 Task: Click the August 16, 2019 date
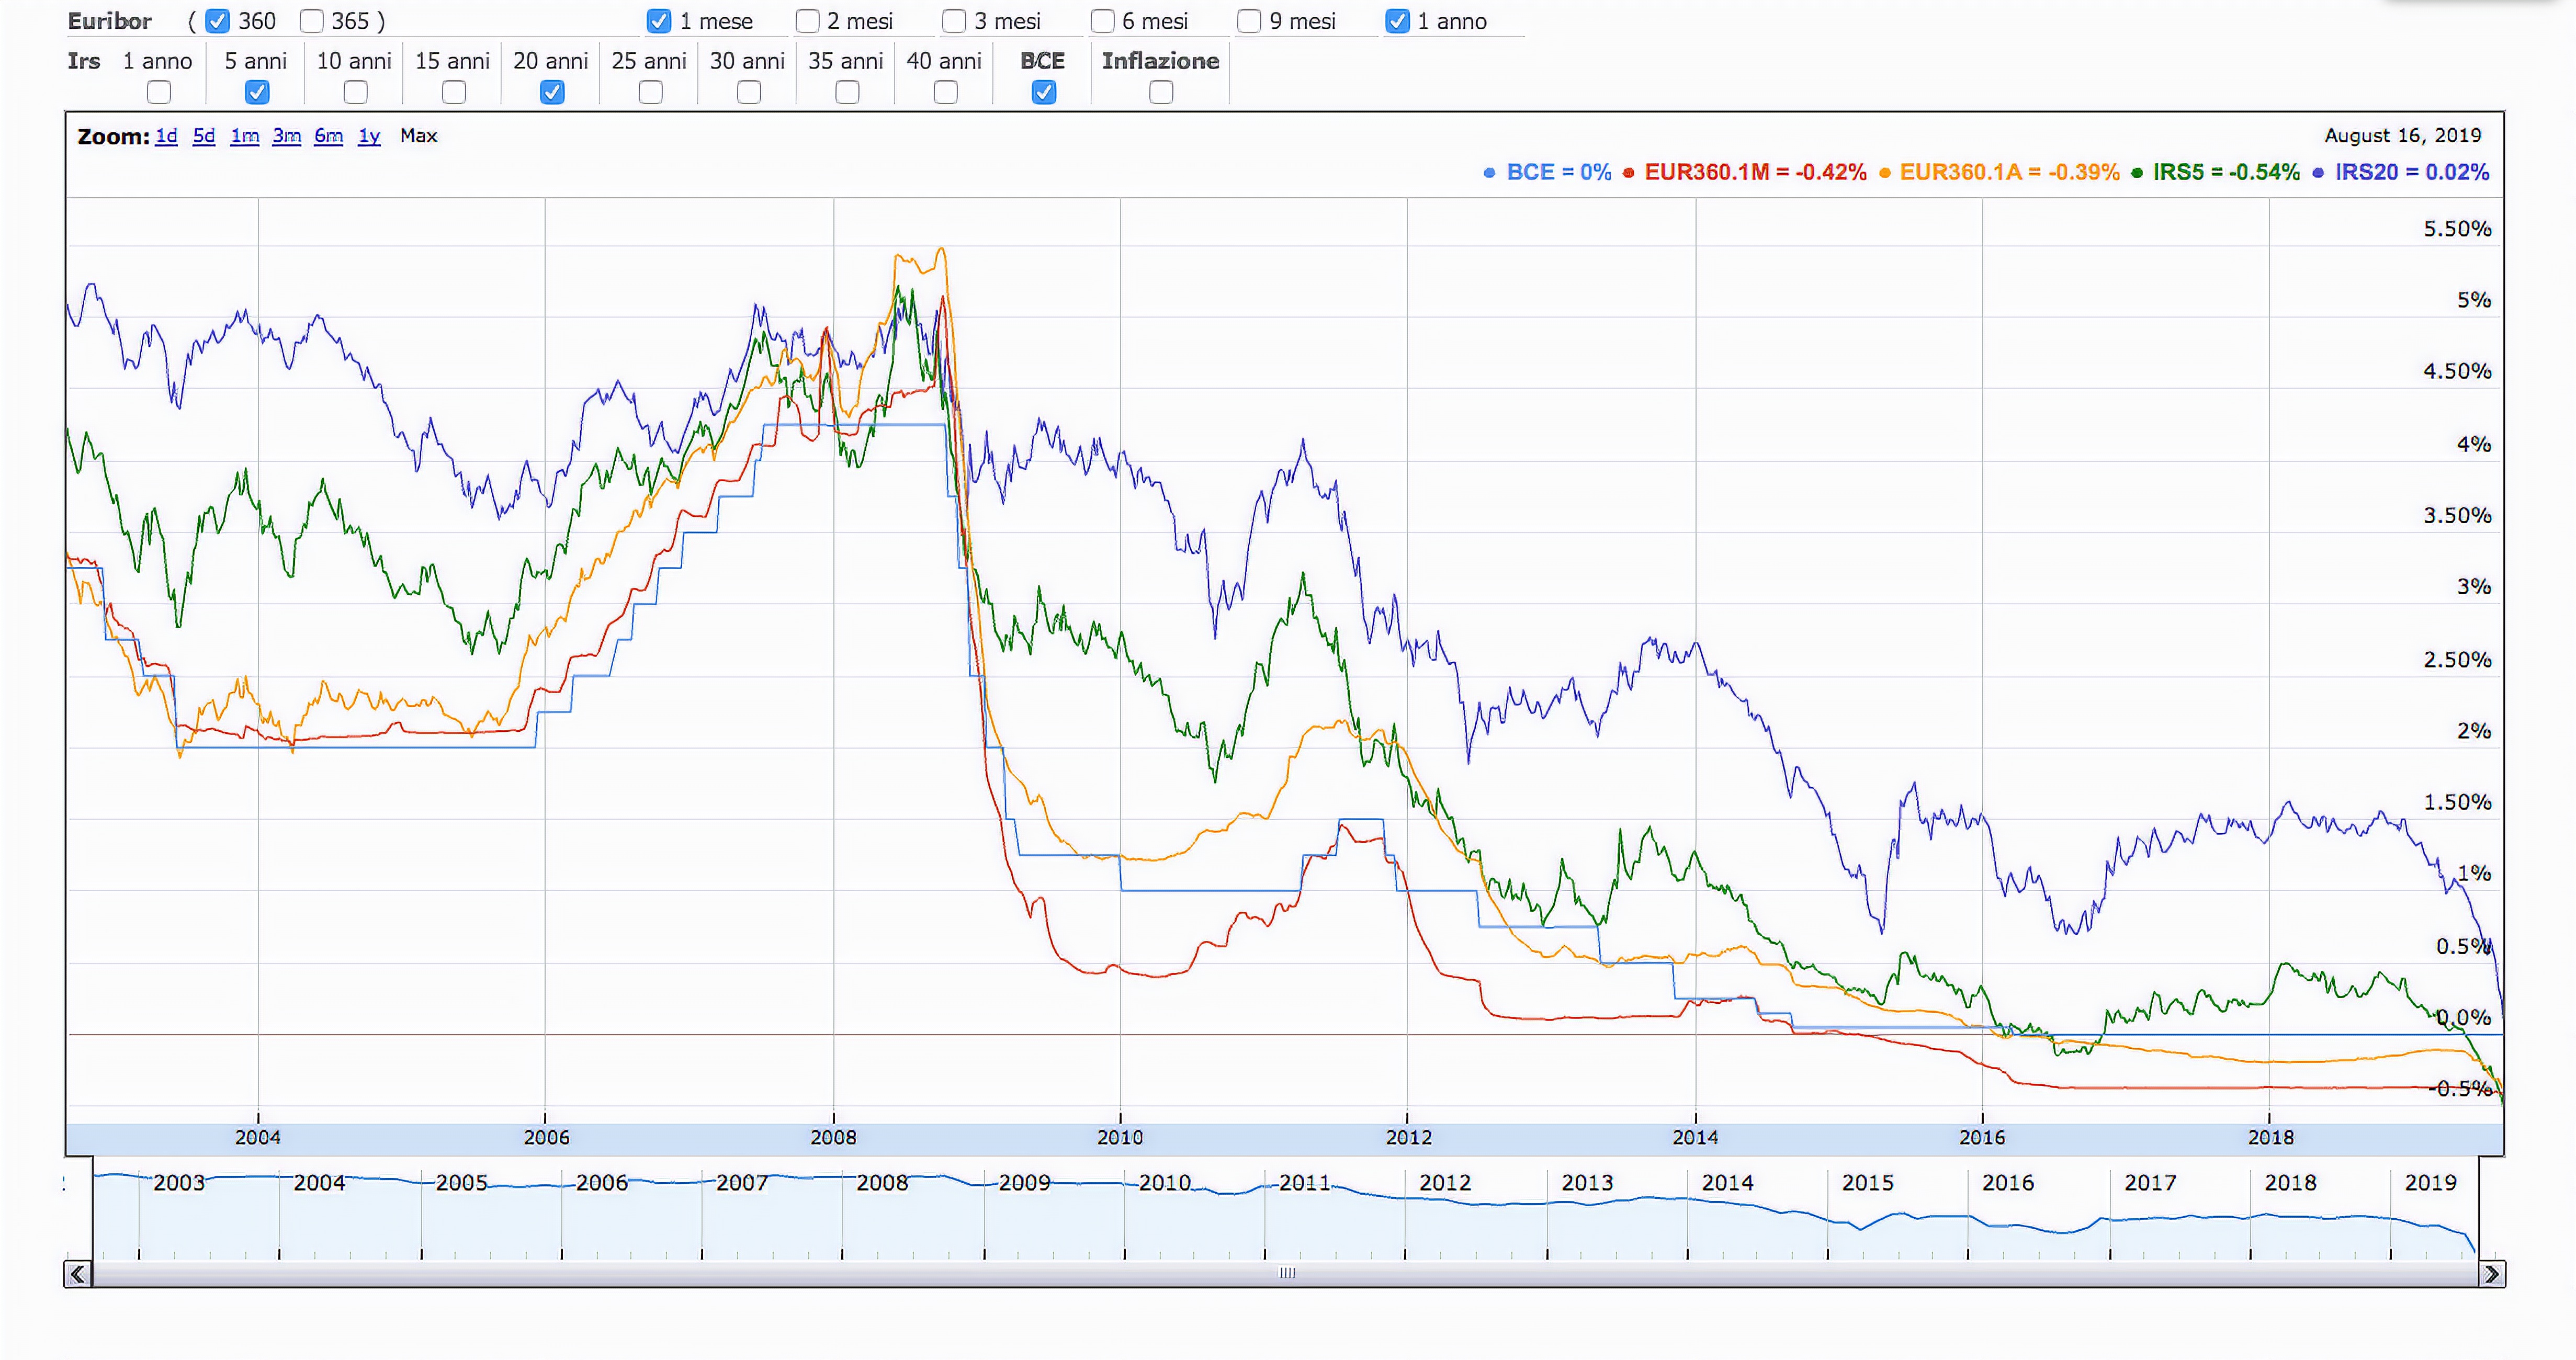coord(2403,135)
